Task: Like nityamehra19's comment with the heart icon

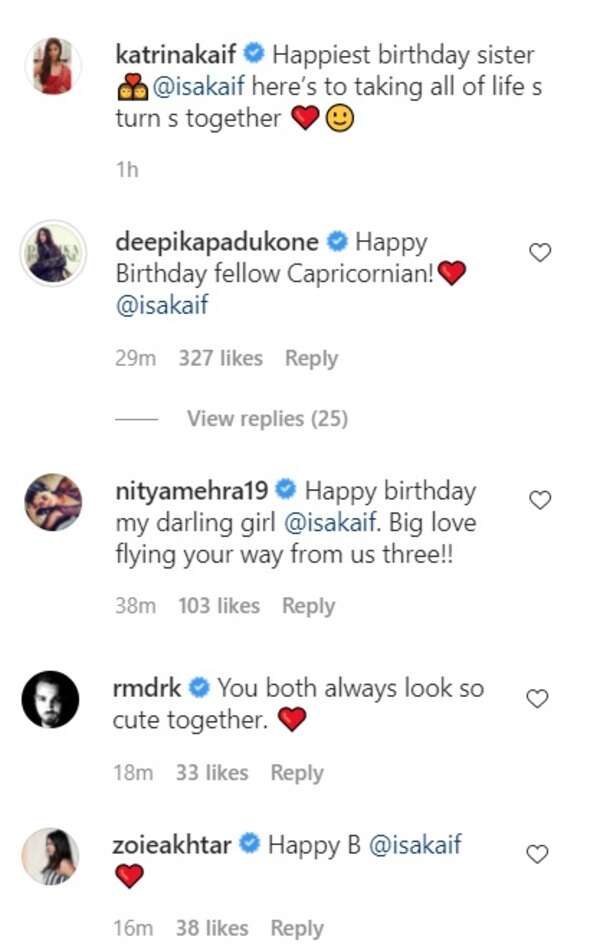Action: (540, 500)
